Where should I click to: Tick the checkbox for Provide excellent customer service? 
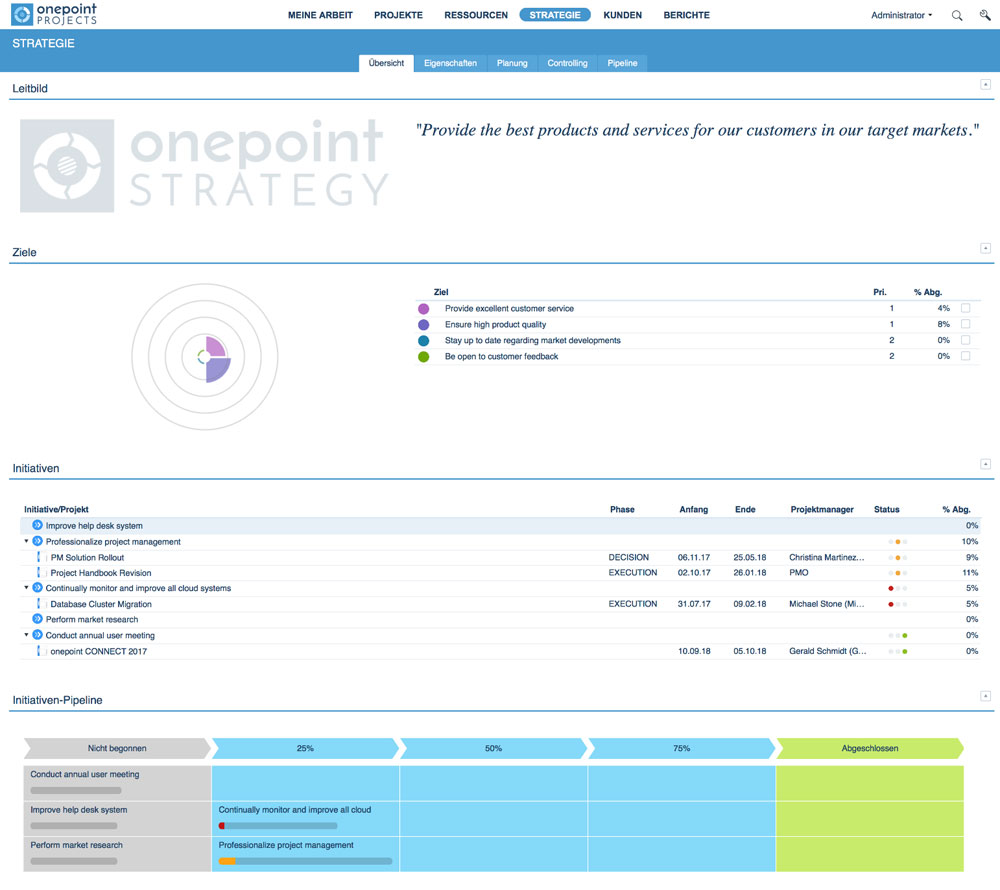click(x=965, y=309)
